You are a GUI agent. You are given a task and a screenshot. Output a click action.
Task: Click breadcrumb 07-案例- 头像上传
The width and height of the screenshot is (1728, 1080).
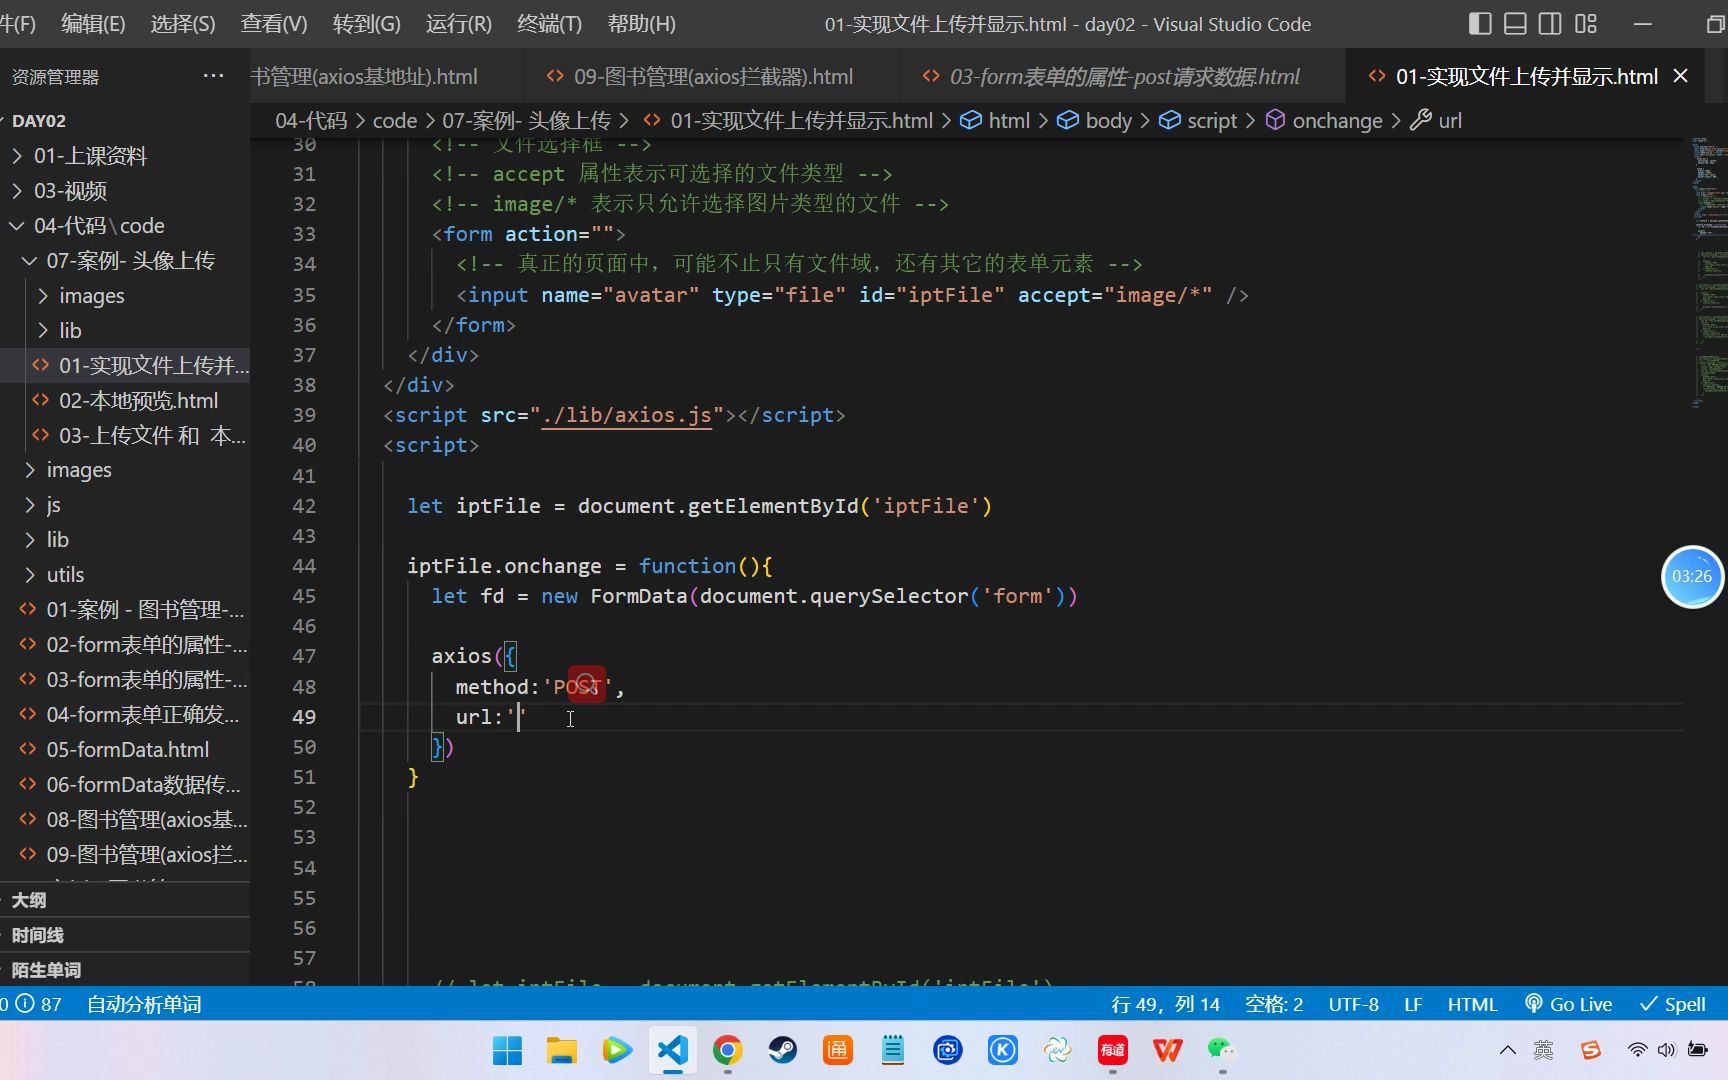526,121
